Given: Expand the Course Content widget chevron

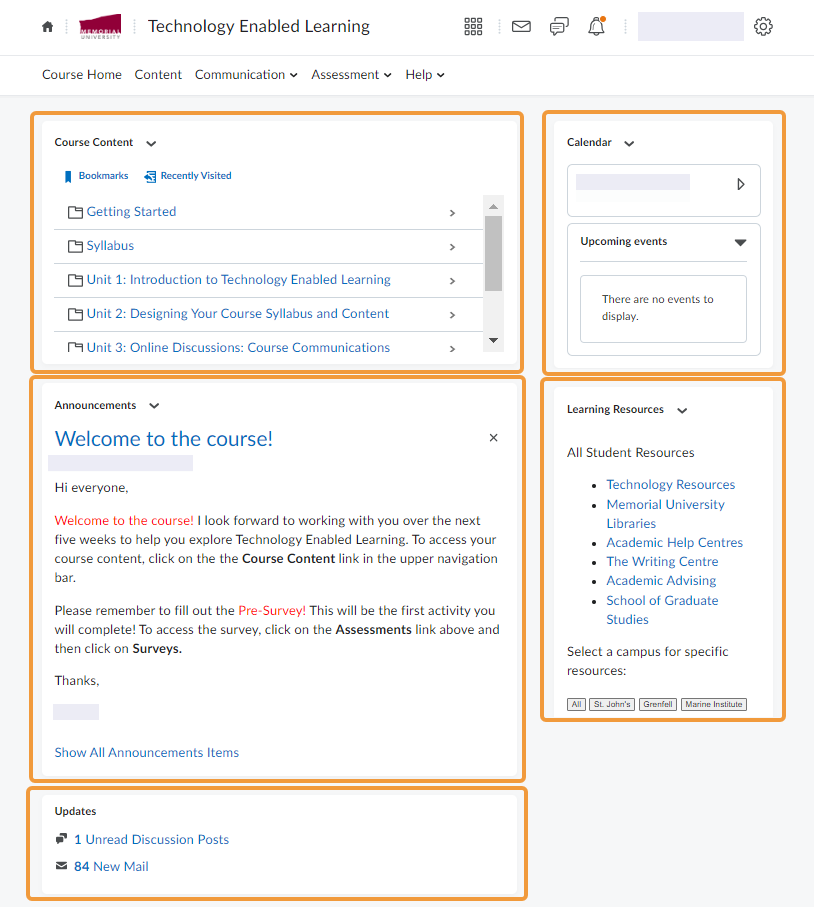Looking at the screenshot, I should 151,143.
